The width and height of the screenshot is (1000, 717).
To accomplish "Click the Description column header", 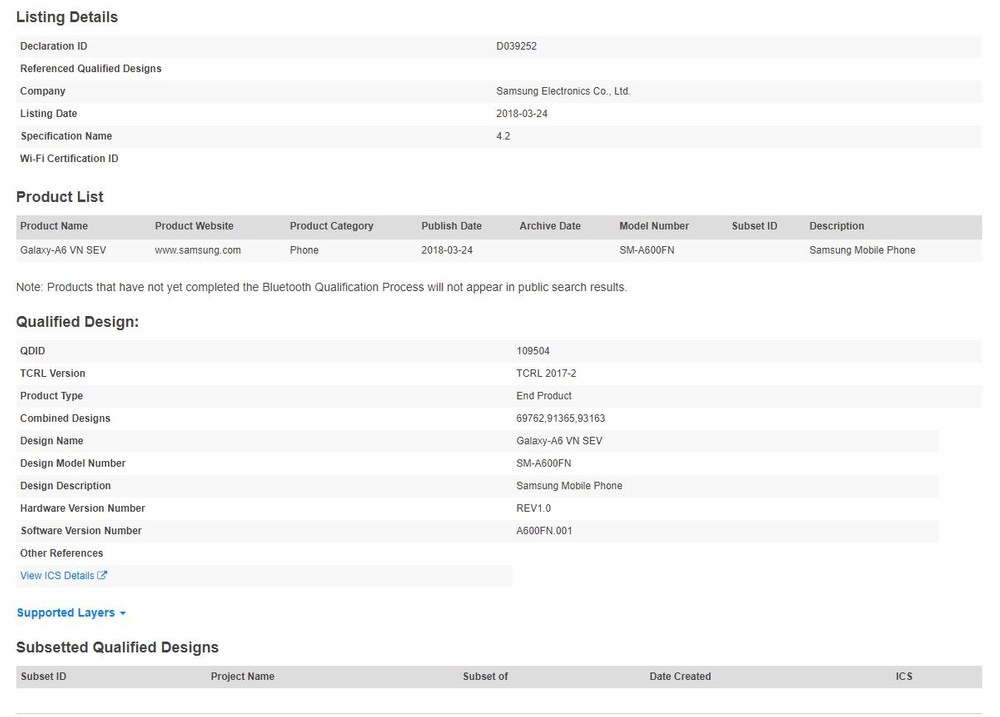I will [837, 226].
